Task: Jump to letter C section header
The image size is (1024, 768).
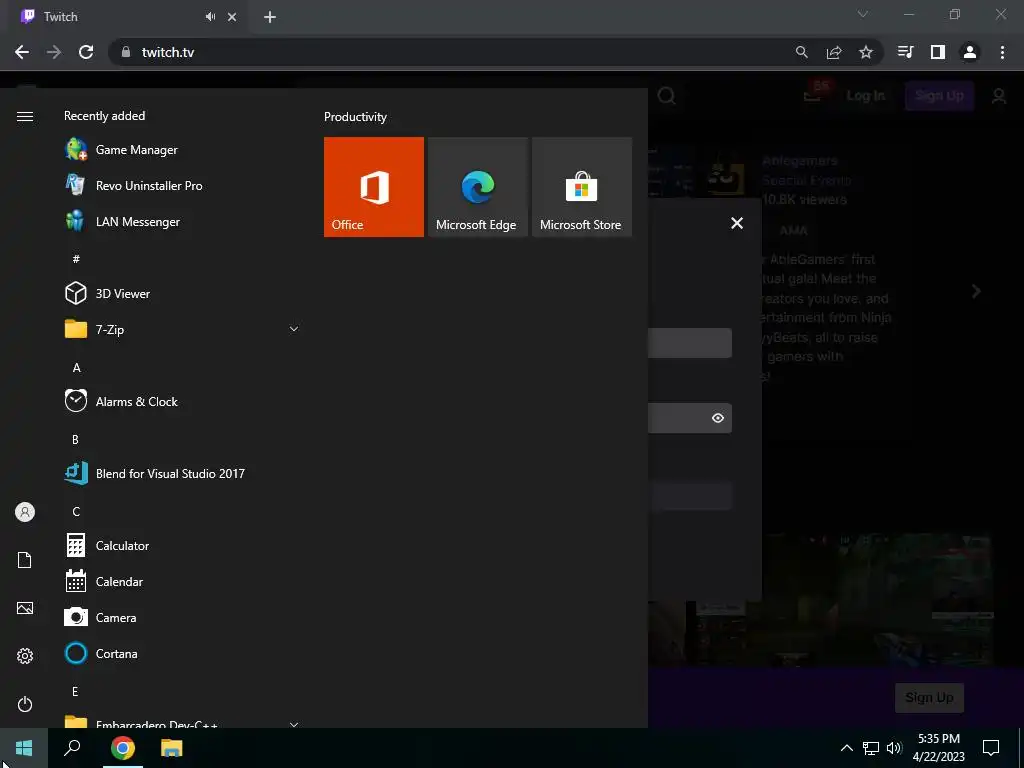Action: pos(76,511)
